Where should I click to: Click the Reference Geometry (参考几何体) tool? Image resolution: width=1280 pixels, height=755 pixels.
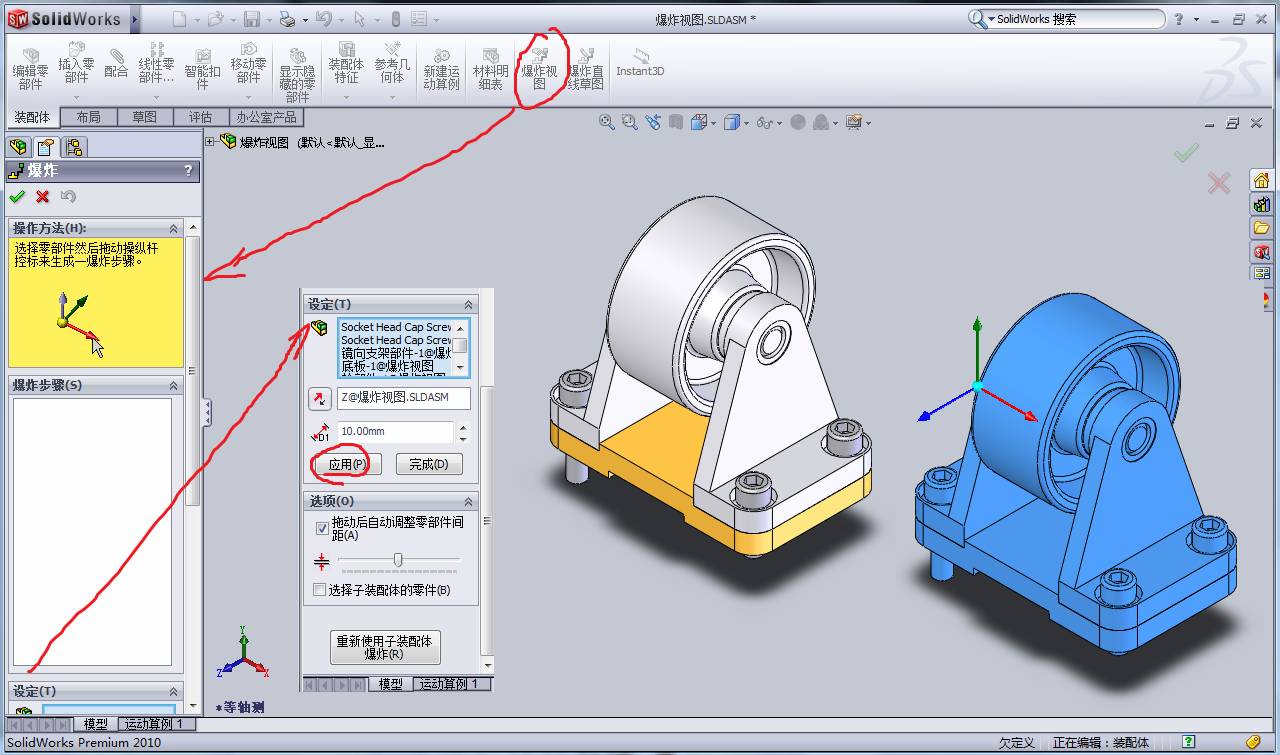392,65
